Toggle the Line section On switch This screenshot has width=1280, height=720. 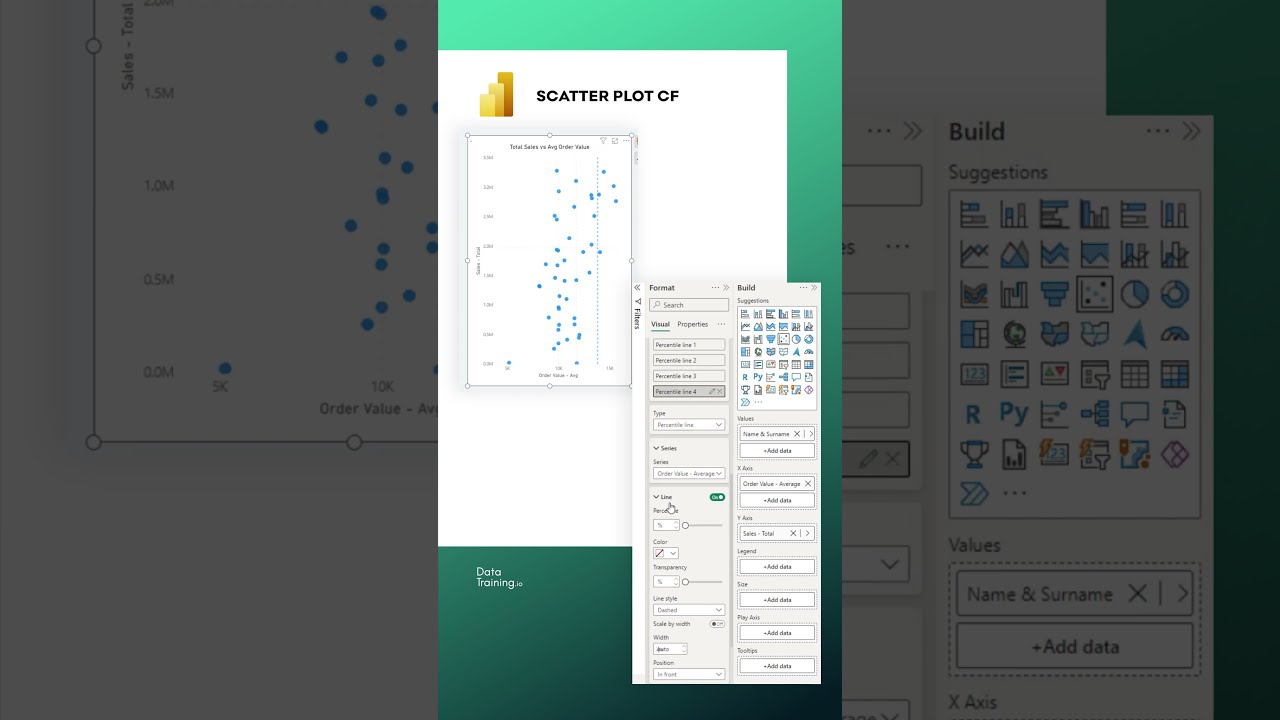pos(717,497)
